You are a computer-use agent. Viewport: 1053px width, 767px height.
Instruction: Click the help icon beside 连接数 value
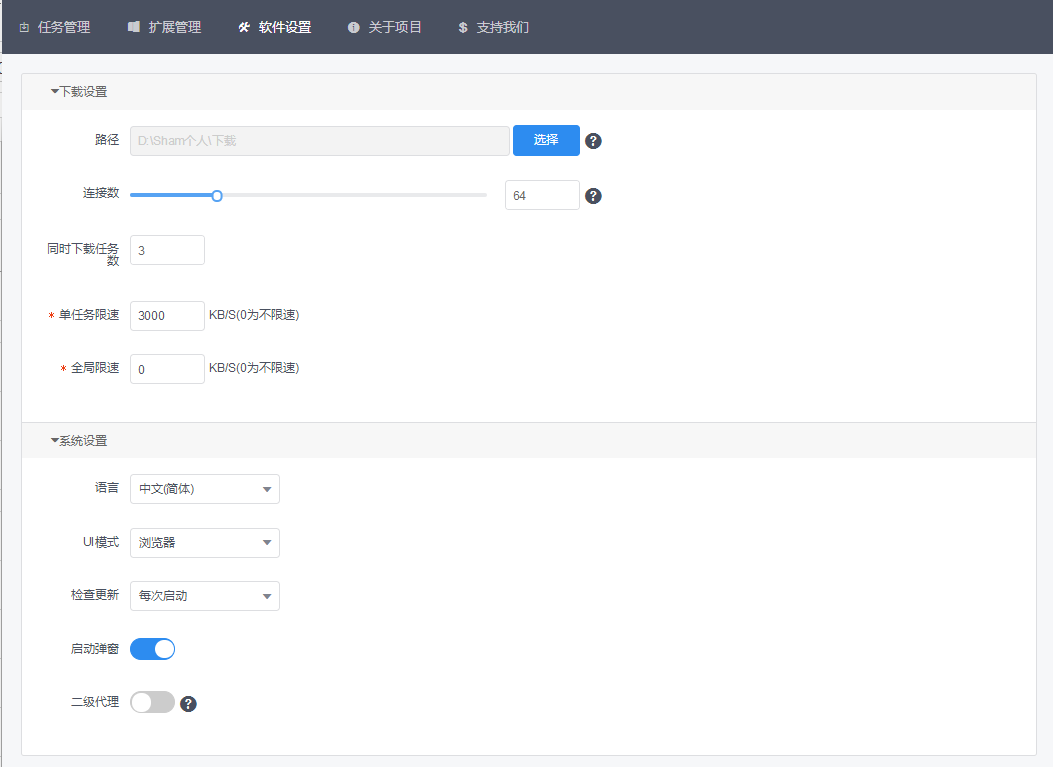click(x=593, y=196)
